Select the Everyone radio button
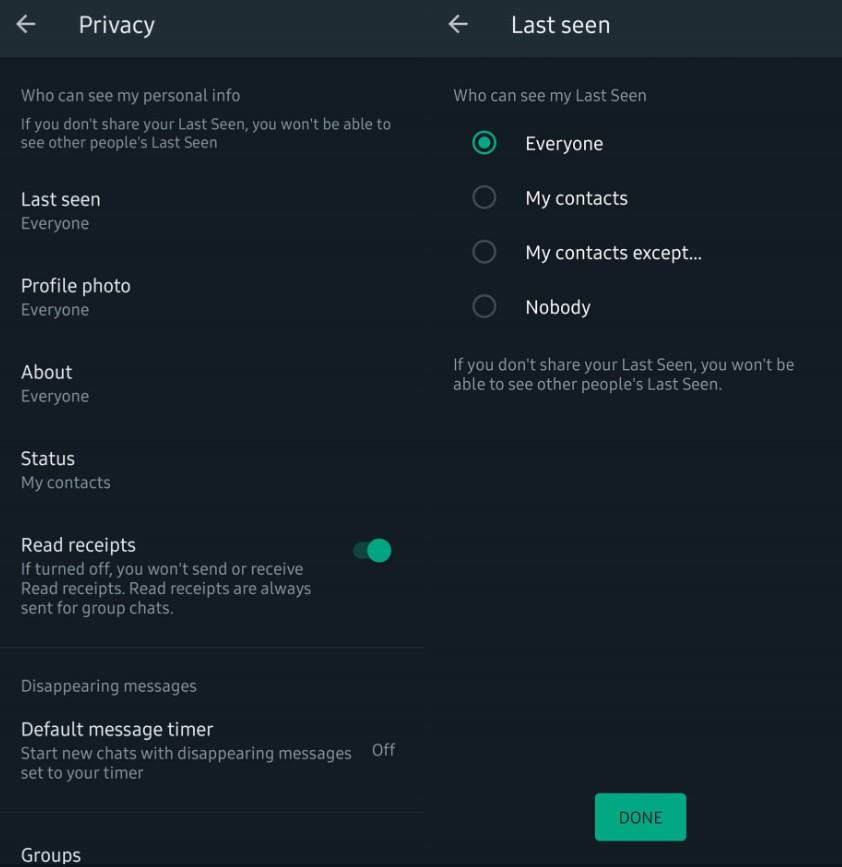Image resolution: width=842 pixels, height=867 pixels. point(484,143)
